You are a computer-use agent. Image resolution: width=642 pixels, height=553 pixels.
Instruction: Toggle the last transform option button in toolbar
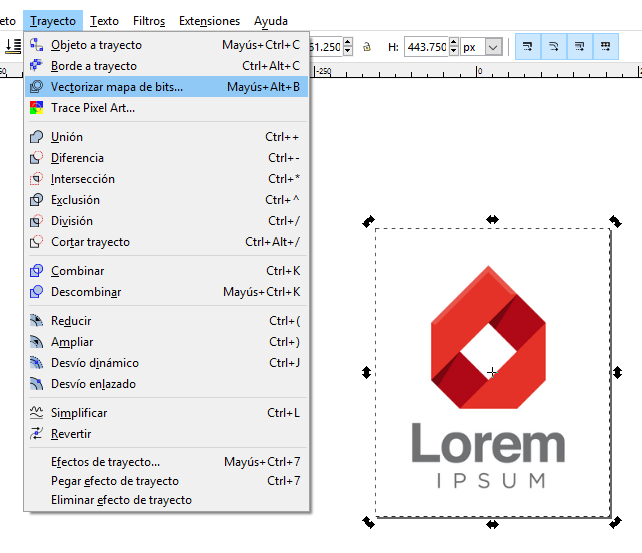click(605, 47)
